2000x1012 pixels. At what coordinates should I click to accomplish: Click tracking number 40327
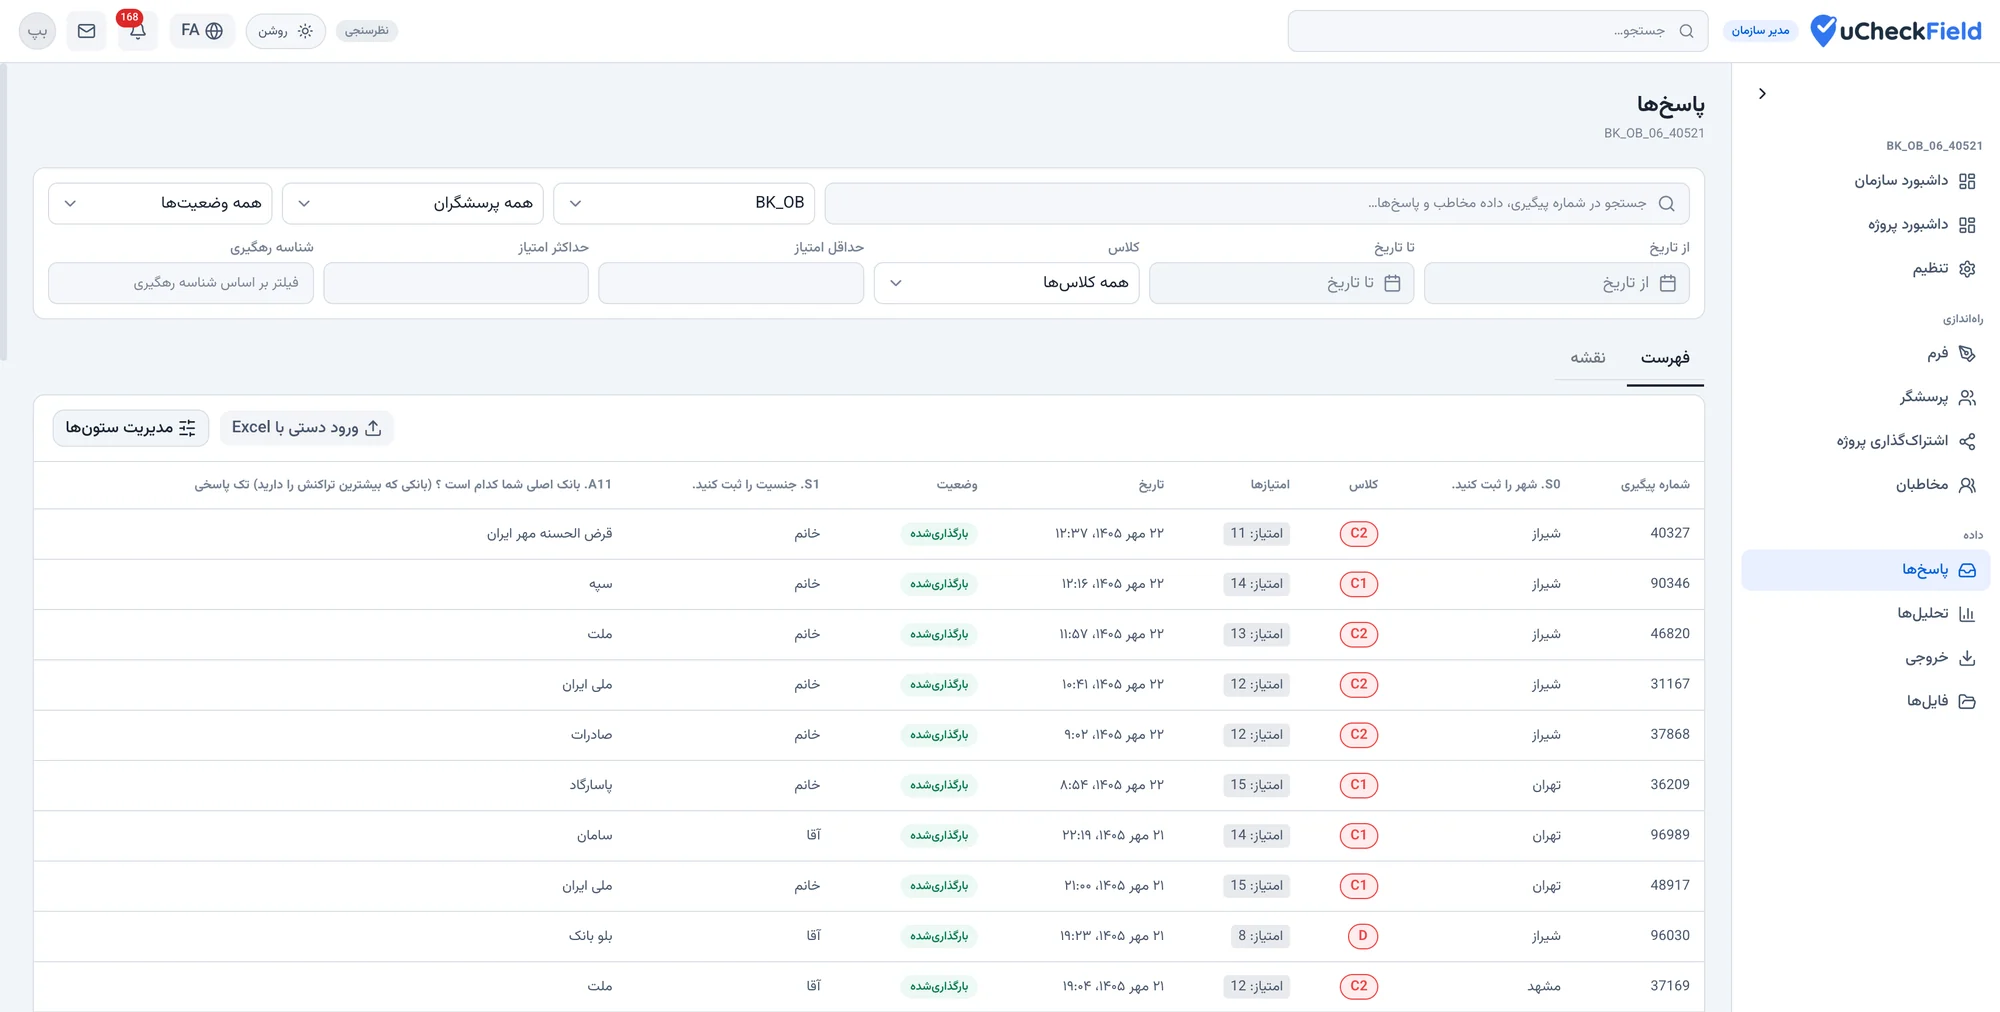[1670, 533]
